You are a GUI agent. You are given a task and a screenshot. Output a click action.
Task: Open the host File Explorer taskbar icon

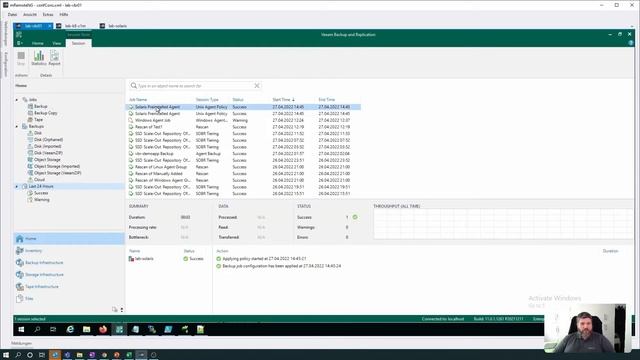(x=80, y=355)
